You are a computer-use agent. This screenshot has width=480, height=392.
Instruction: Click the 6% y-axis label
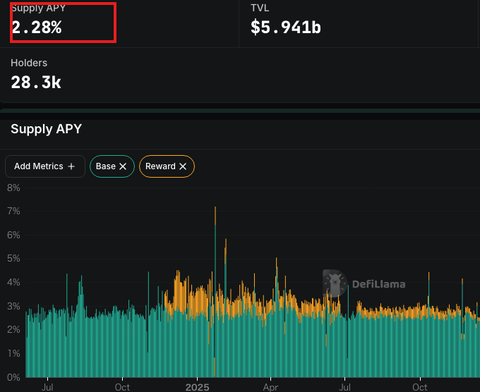(13, 235)
